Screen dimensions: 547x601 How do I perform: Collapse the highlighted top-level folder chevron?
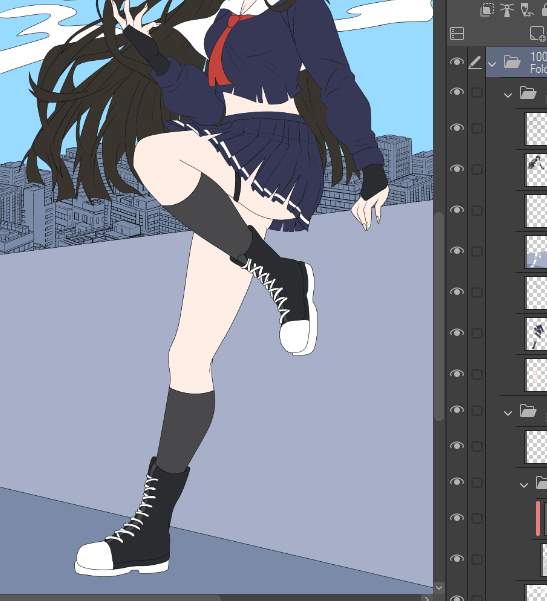[492, 64]
